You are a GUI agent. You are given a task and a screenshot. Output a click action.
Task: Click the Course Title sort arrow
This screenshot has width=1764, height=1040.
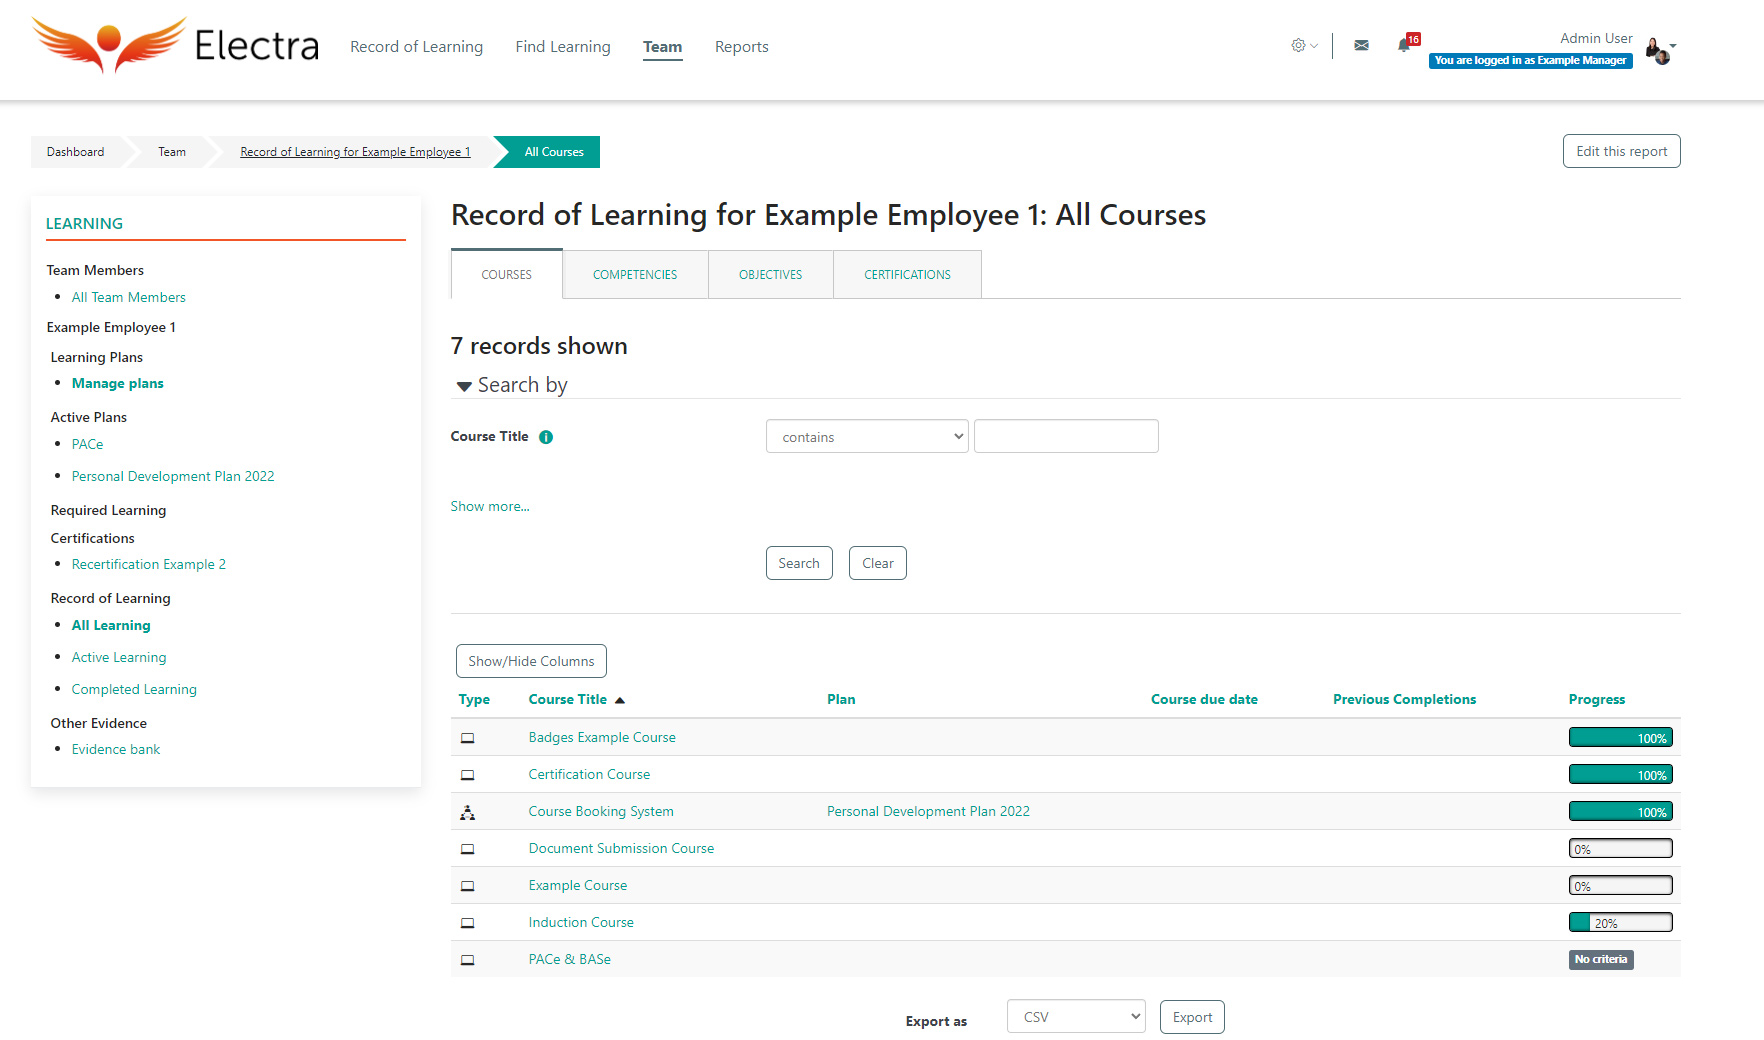click(620, 700)
